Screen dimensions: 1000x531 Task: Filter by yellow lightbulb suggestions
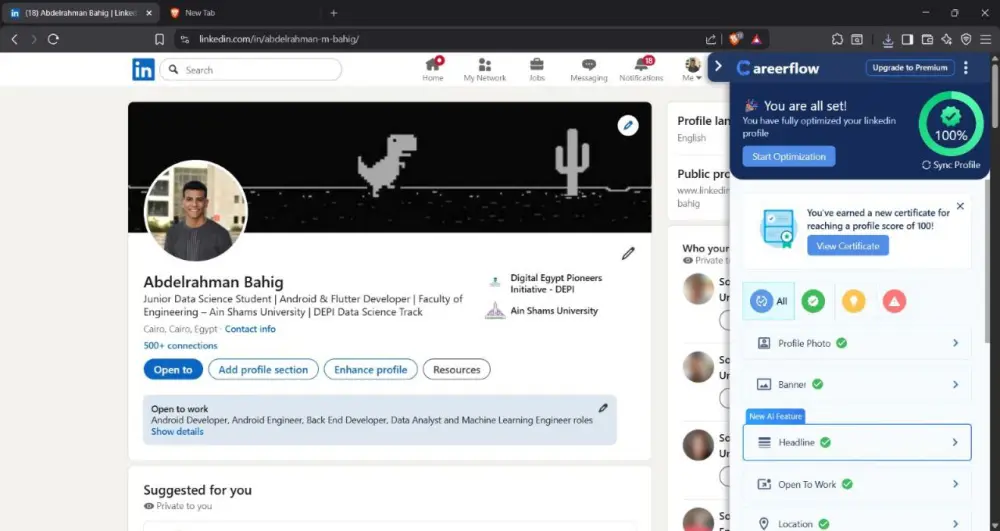click(x=853, y=301)
